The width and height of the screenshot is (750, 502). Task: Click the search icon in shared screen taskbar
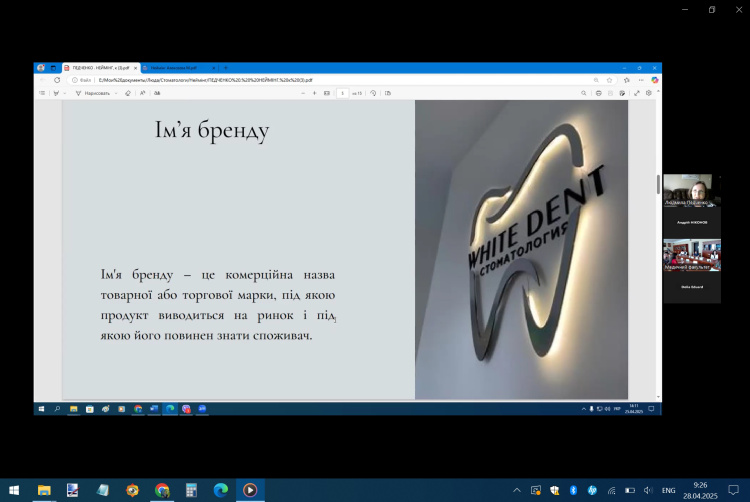click(57, 409)
